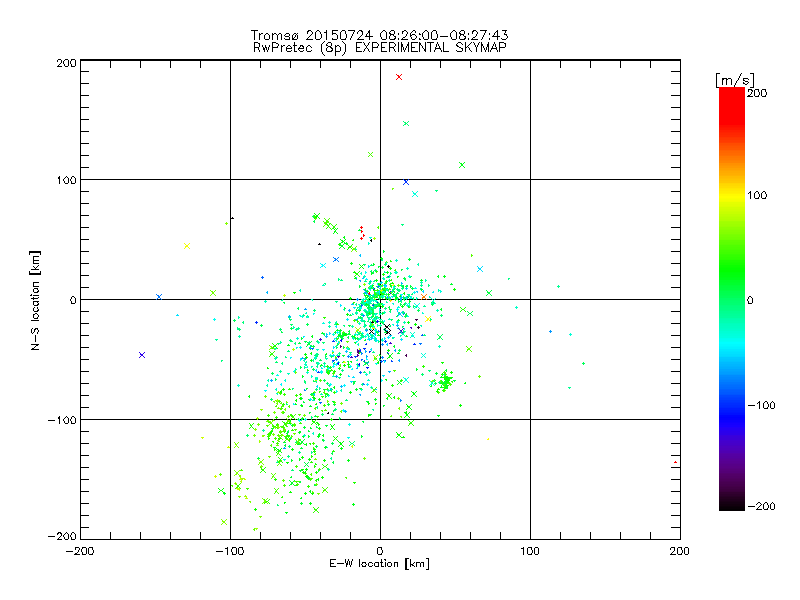
Task: Click the x-axis tick label '-200'
Action: 80,552
